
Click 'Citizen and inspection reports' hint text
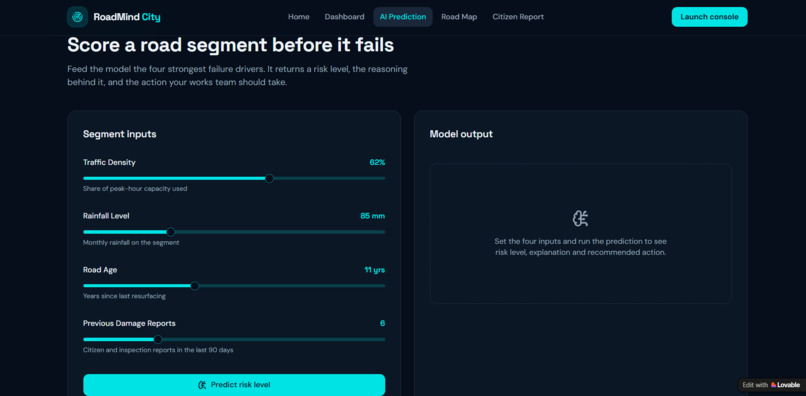point(158,350)
